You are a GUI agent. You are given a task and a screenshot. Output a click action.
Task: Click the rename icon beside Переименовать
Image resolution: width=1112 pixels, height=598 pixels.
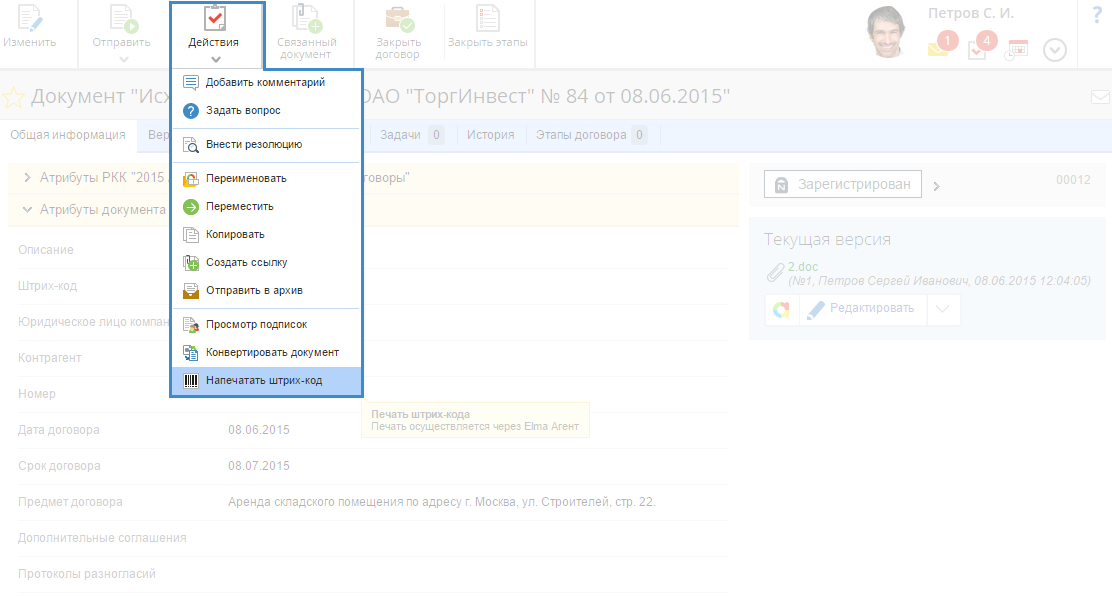191,179
